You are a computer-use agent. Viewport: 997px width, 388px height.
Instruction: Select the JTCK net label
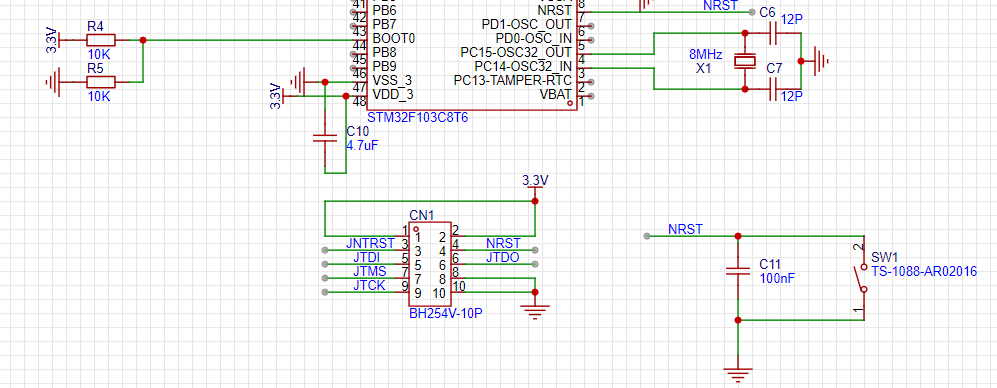tap(369, 285)
